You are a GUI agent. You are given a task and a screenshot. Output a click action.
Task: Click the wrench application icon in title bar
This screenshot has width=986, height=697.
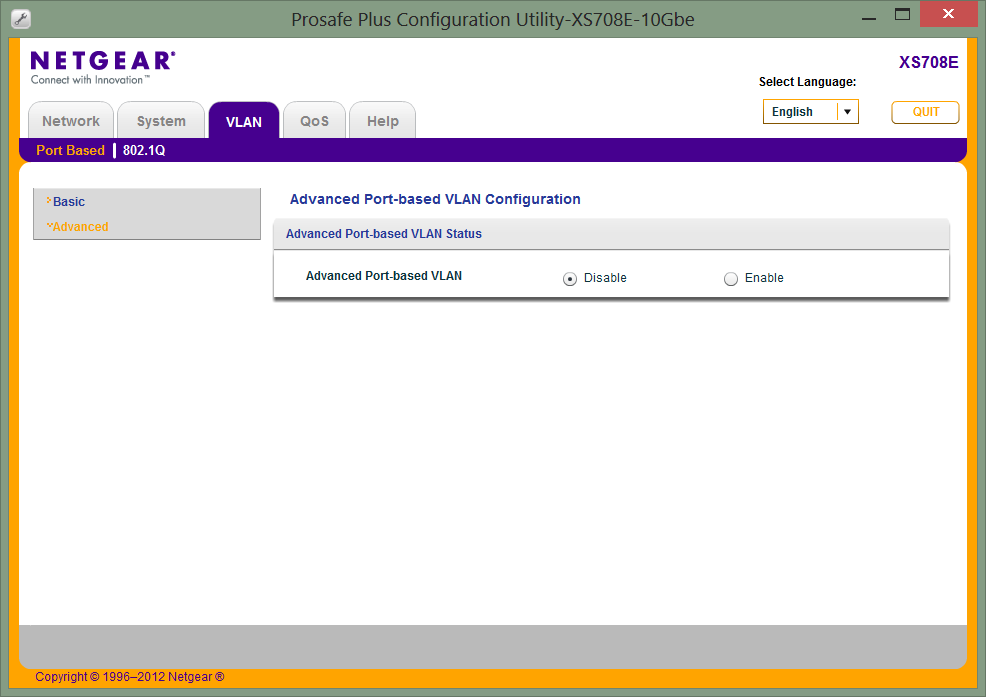pos(21,19)
